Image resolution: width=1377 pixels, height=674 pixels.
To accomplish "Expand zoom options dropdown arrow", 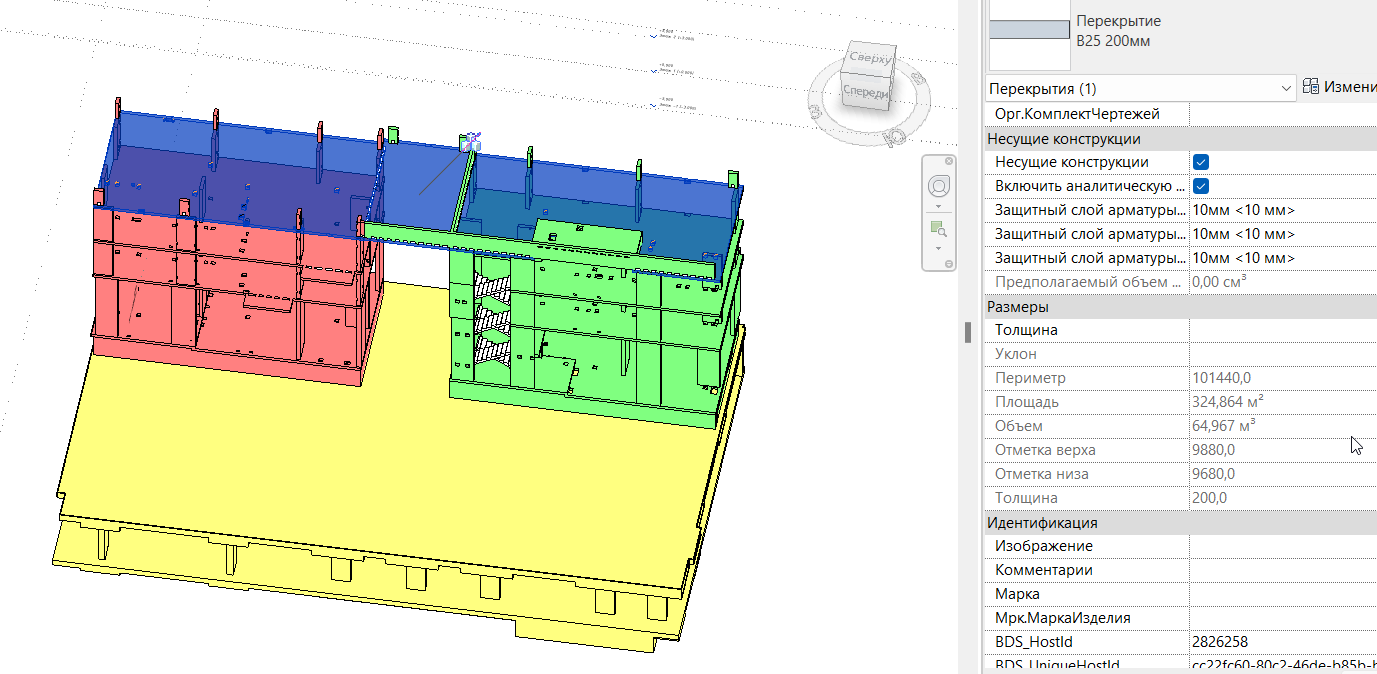I will coord(938,247).
